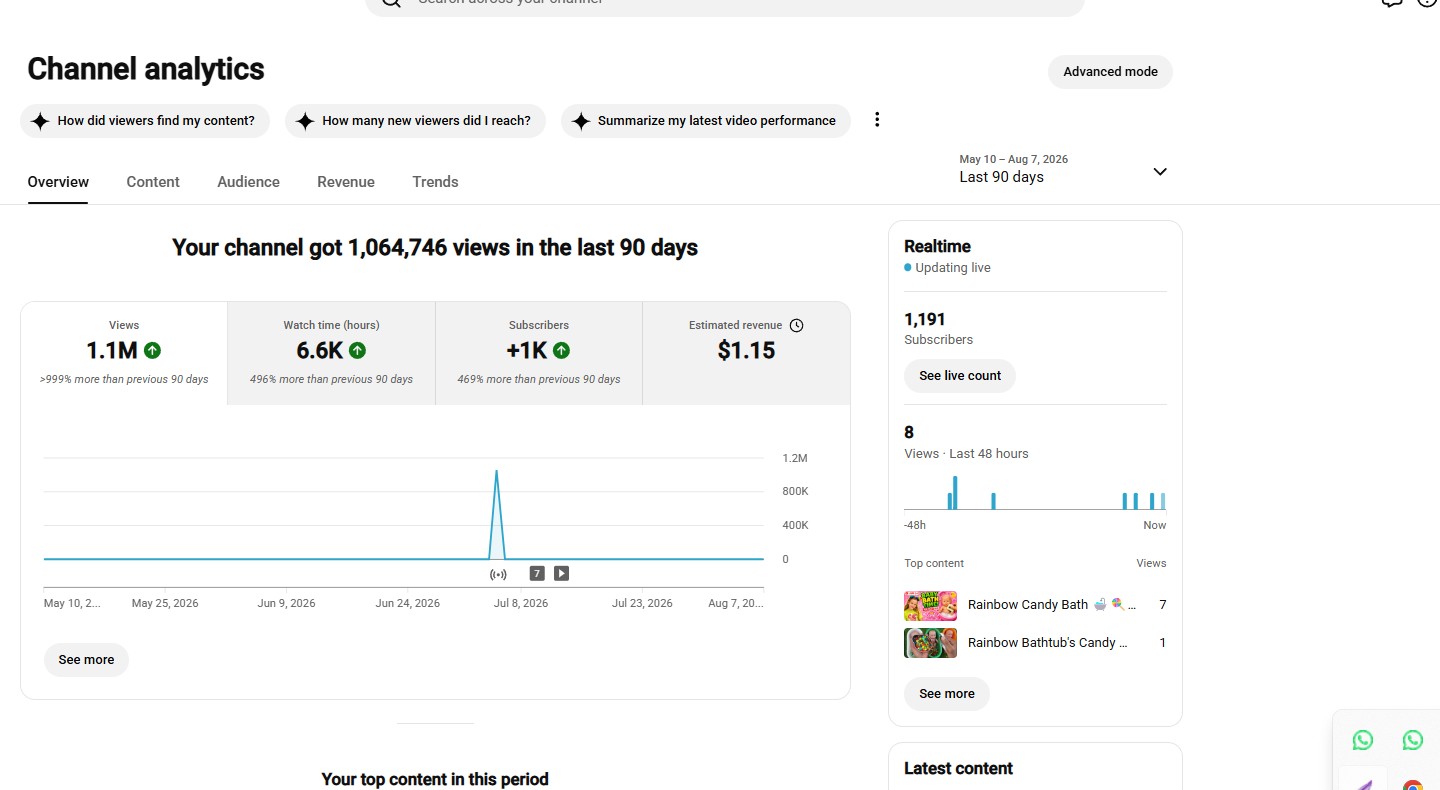Click the '$1.15' revenue value

(746, 351)
